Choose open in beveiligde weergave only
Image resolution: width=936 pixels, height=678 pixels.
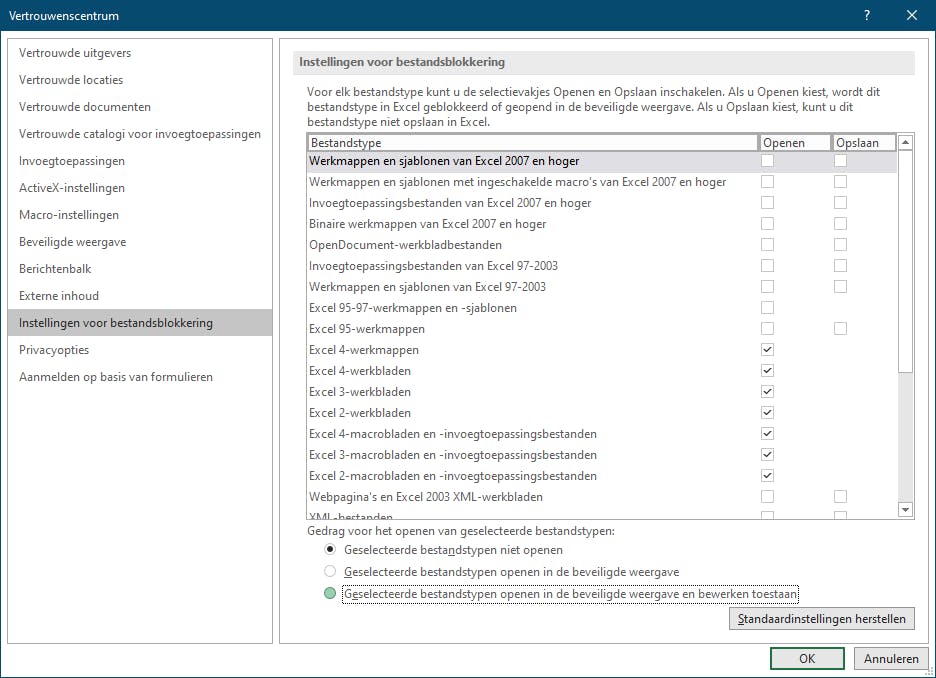click(330, 572)
